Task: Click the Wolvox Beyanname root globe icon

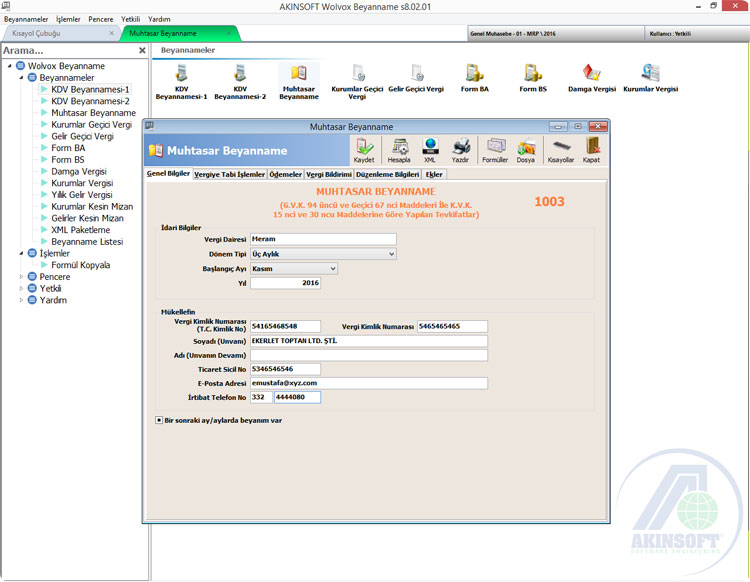Action: point(21,66)
